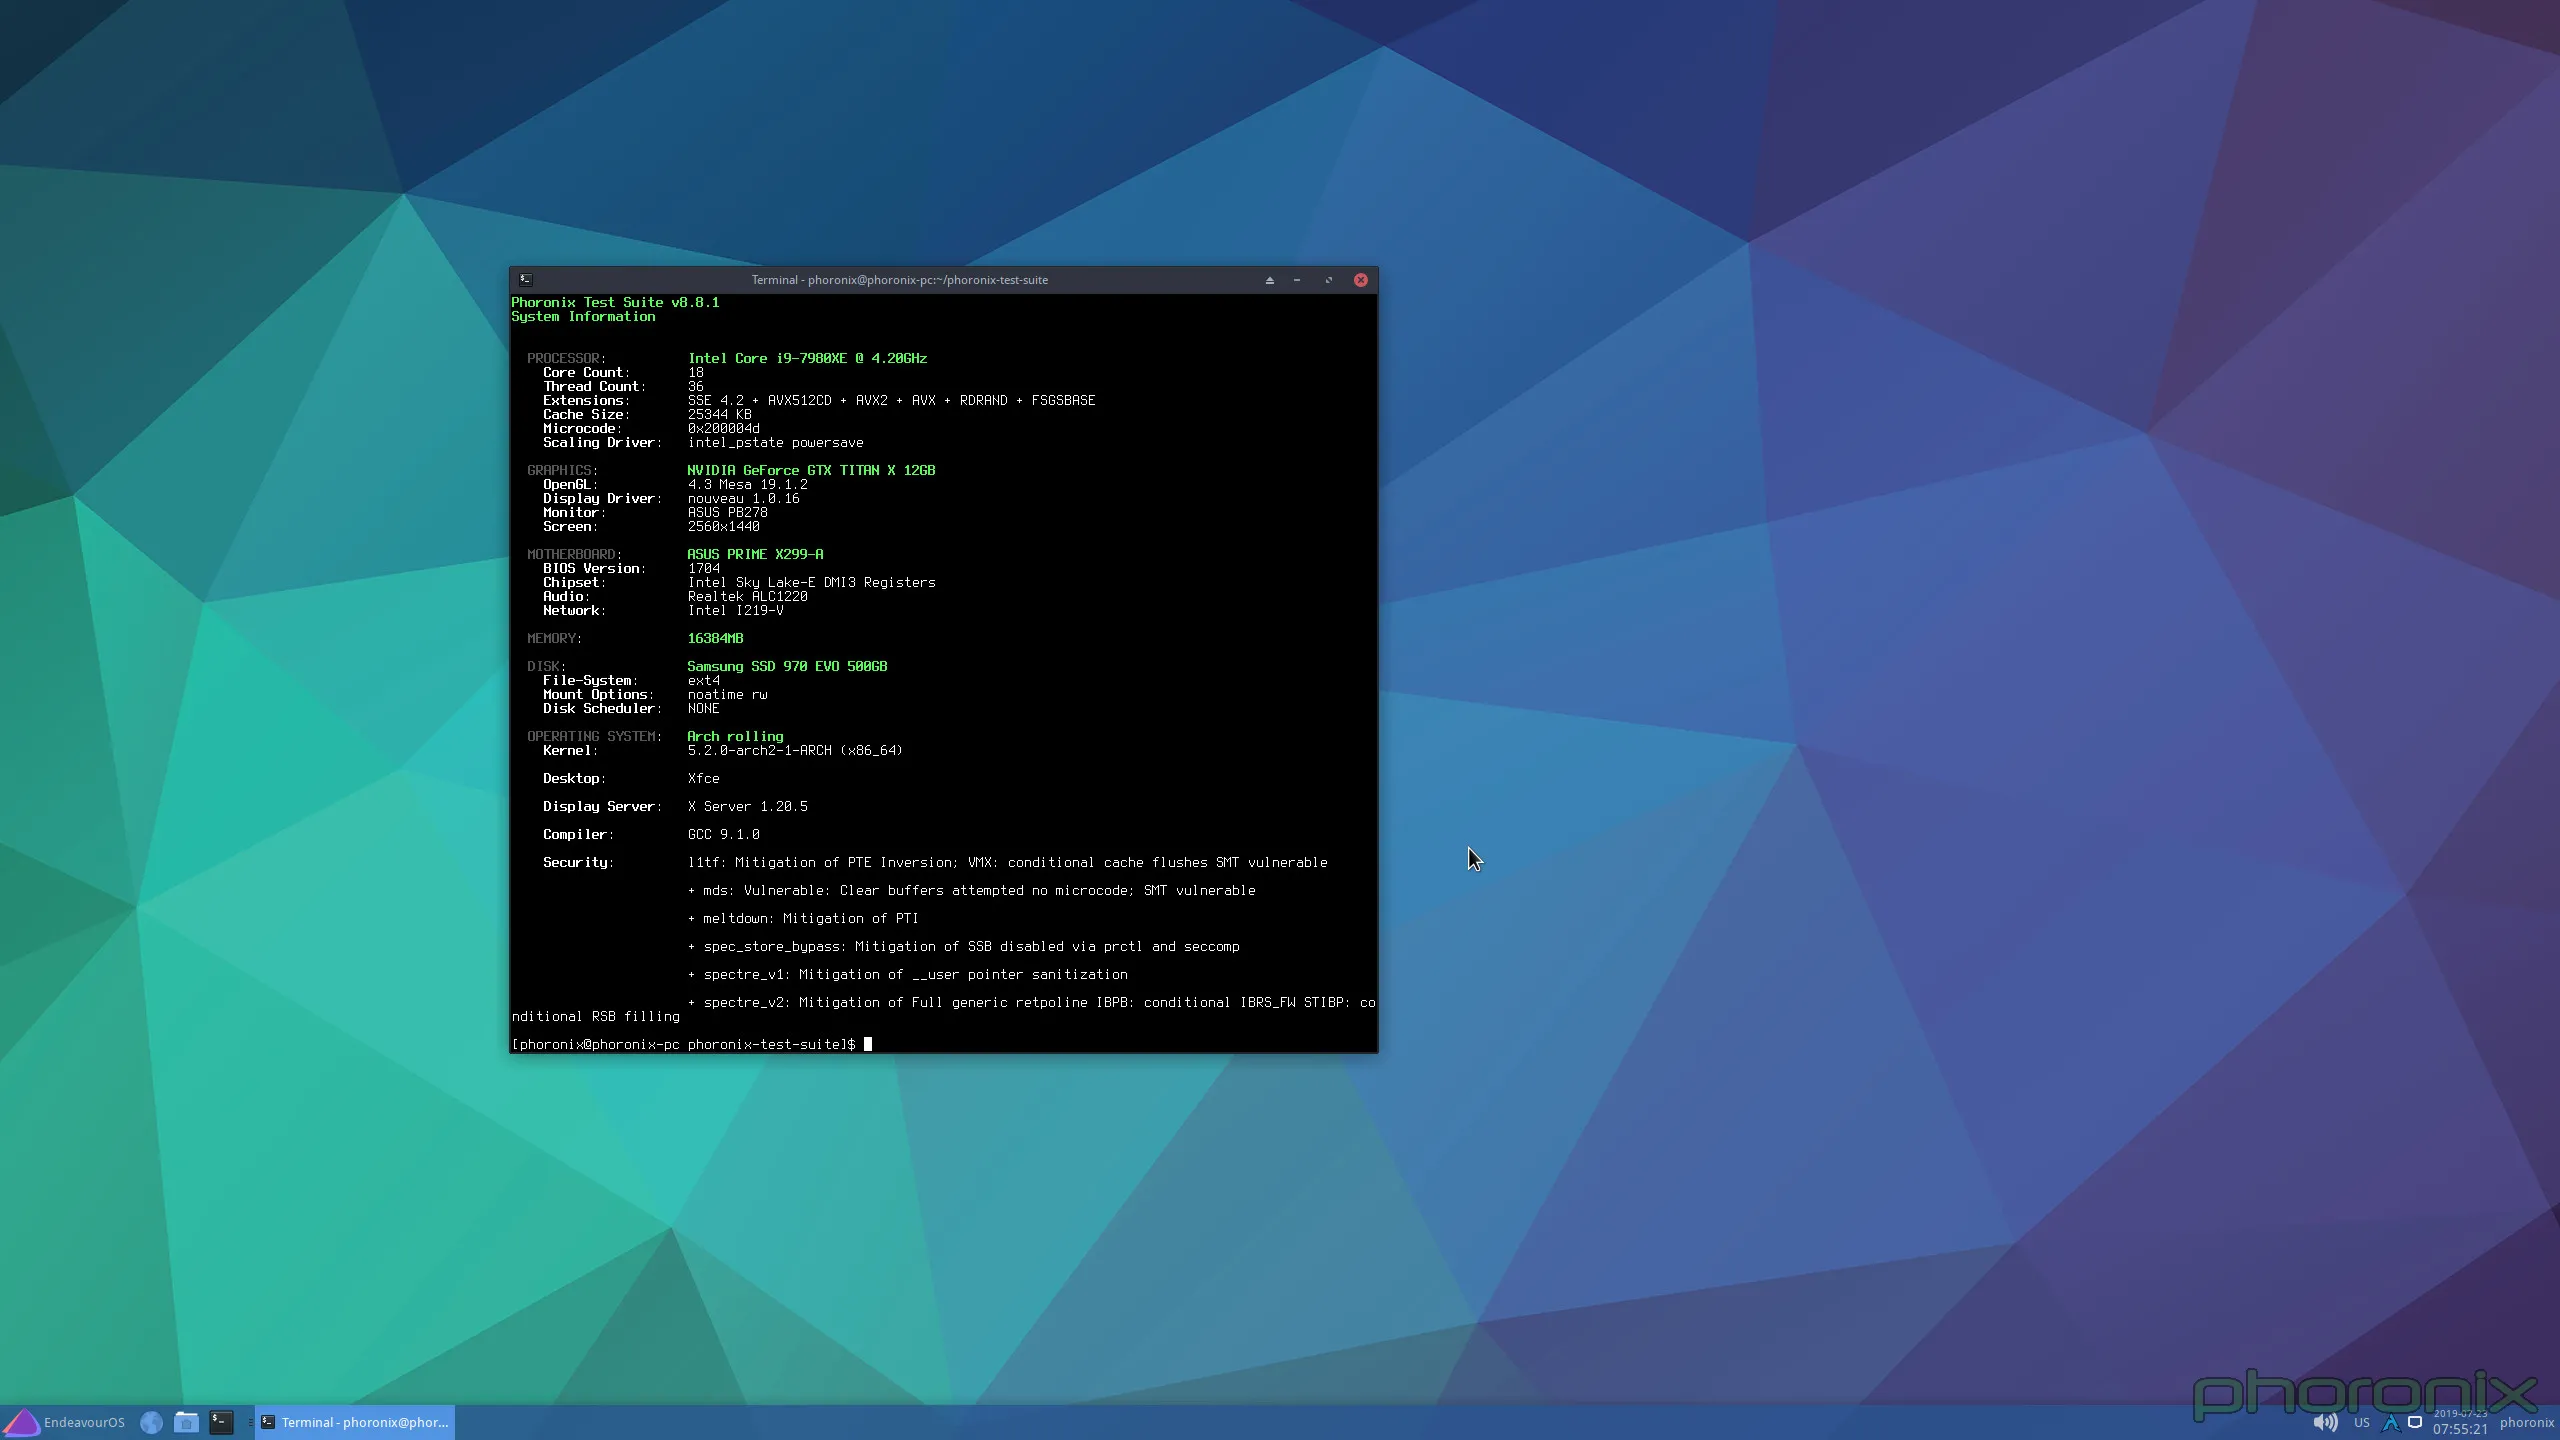Launch the web browser globe icon

[x=151, y=1422]
